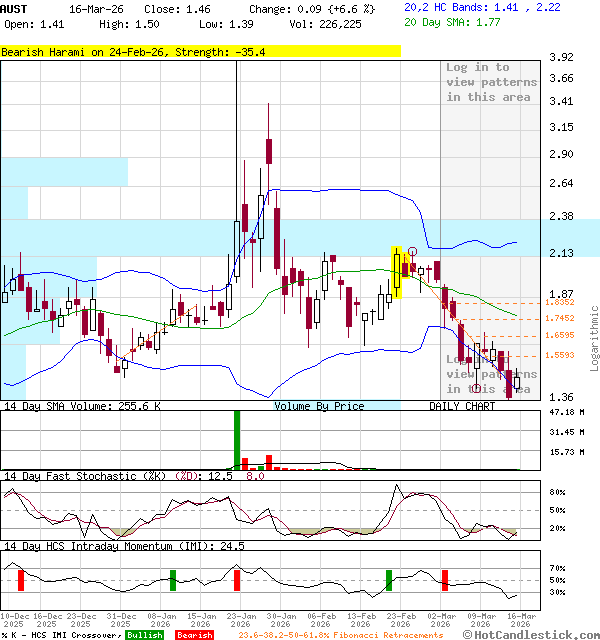Screen dimensions: 600x640
Task: Click the 1.5593 Fibonacci retracement level
Action: tap(559, 355)
